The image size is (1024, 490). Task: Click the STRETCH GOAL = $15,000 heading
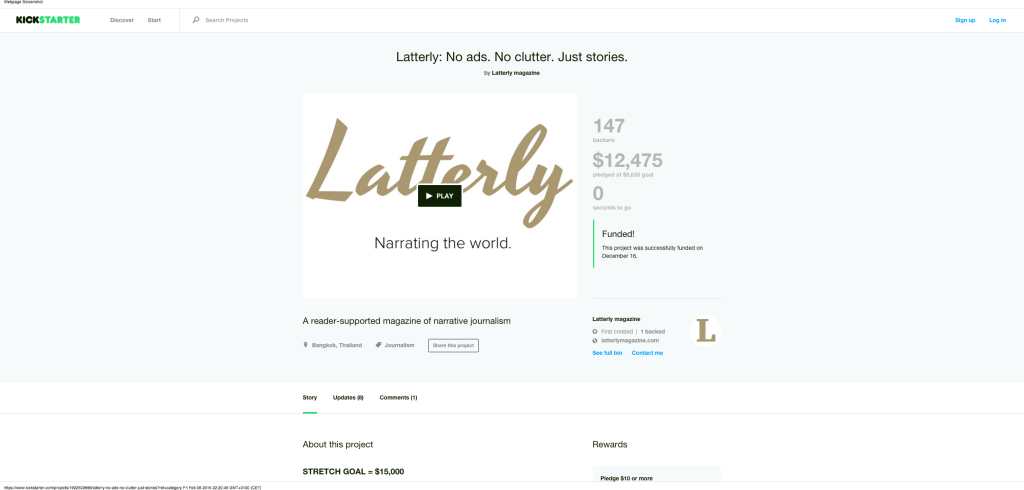point(353,472)
